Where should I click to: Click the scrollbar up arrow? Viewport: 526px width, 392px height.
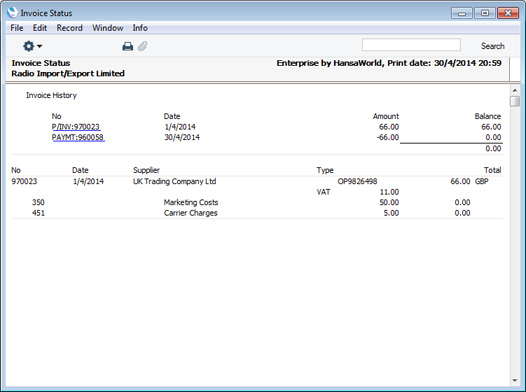(x=515, y=91)
